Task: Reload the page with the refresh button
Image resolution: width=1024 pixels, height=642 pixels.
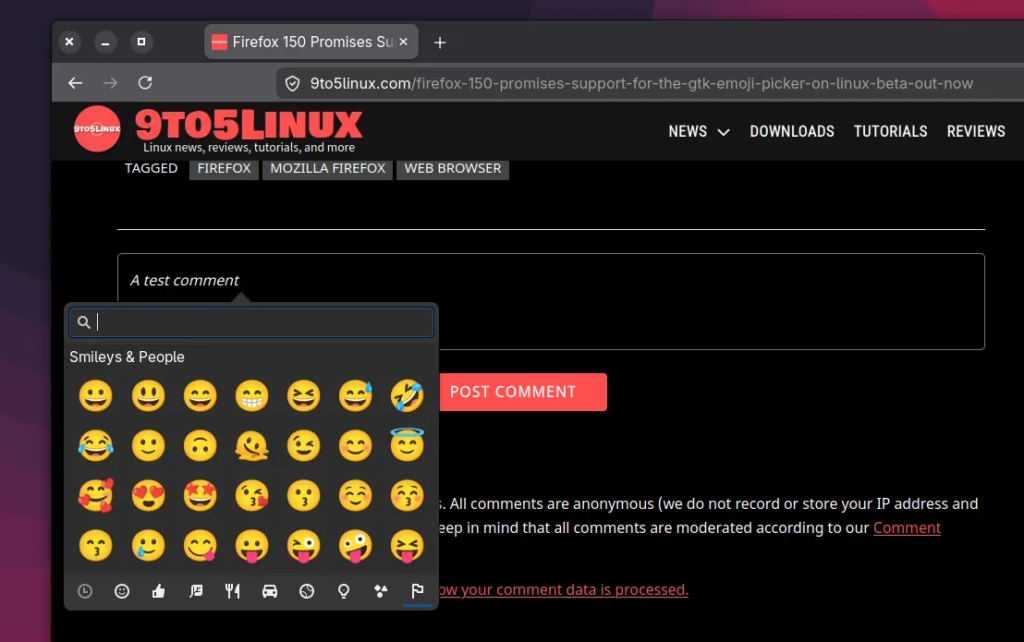Action: click(x=145, y=83)
